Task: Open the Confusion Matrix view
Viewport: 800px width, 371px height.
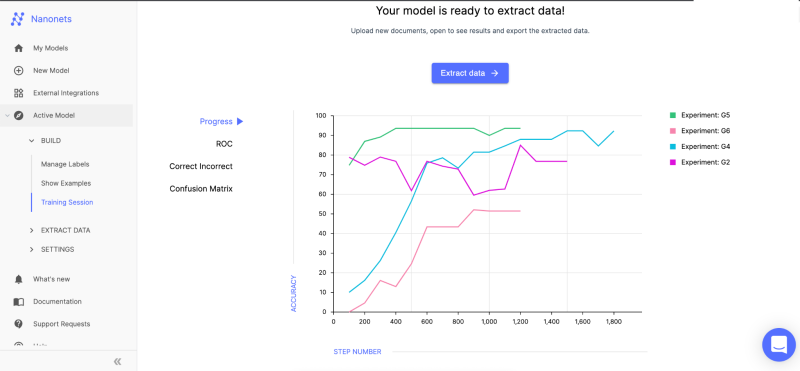Action: (201, 189)
